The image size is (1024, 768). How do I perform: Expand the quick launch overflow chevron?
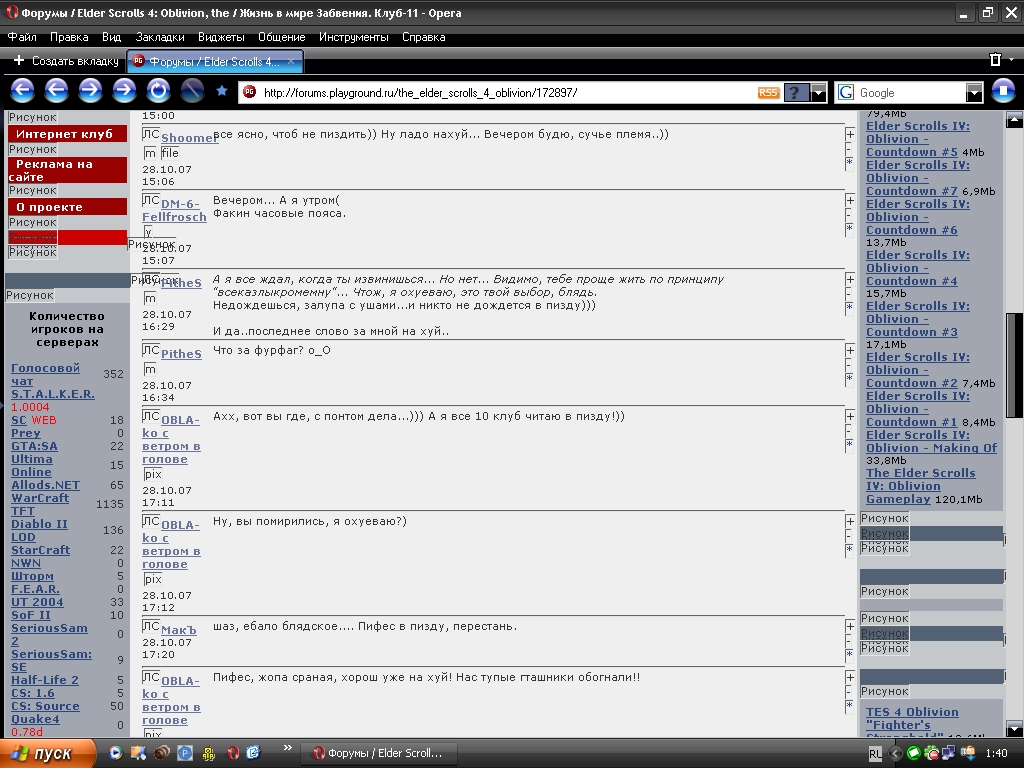(287, 748)
